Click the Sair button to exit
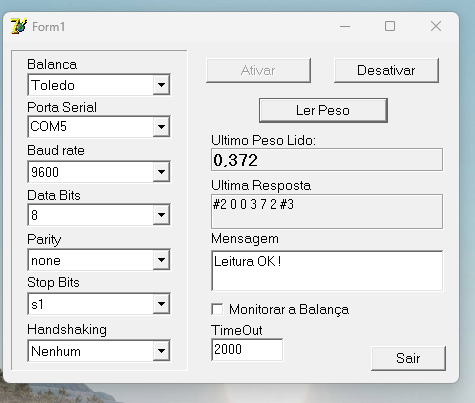 click(x=408, y=358)
